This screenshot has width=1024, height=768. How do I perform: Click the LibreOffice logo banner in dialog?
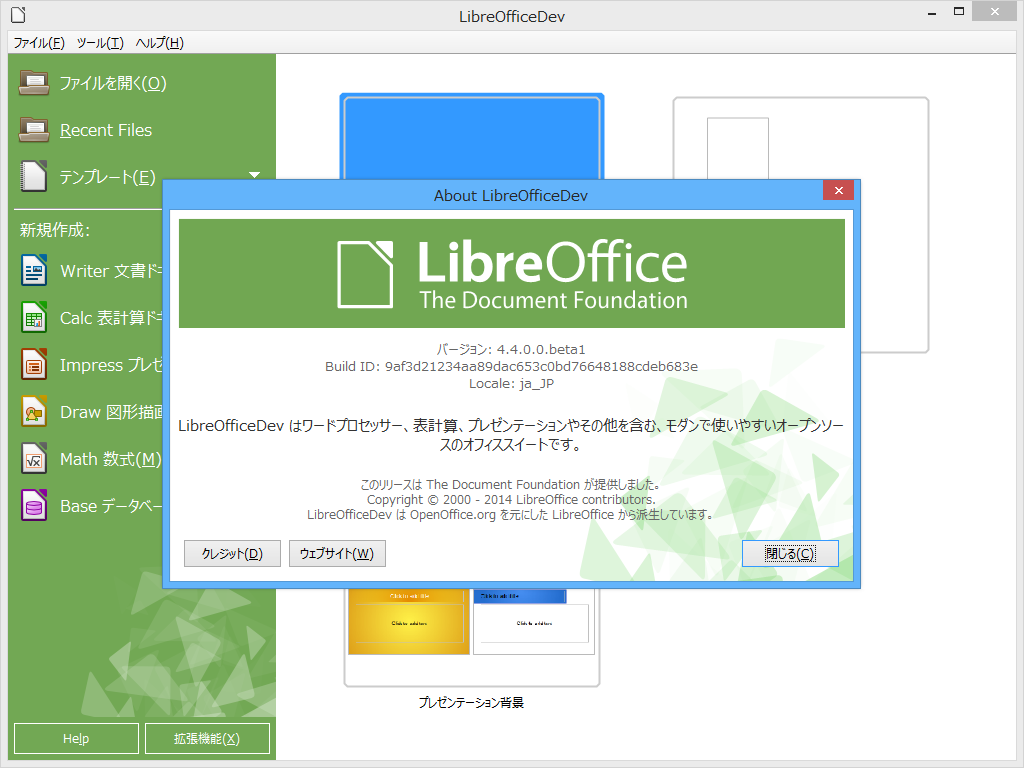tap(512, 273)
